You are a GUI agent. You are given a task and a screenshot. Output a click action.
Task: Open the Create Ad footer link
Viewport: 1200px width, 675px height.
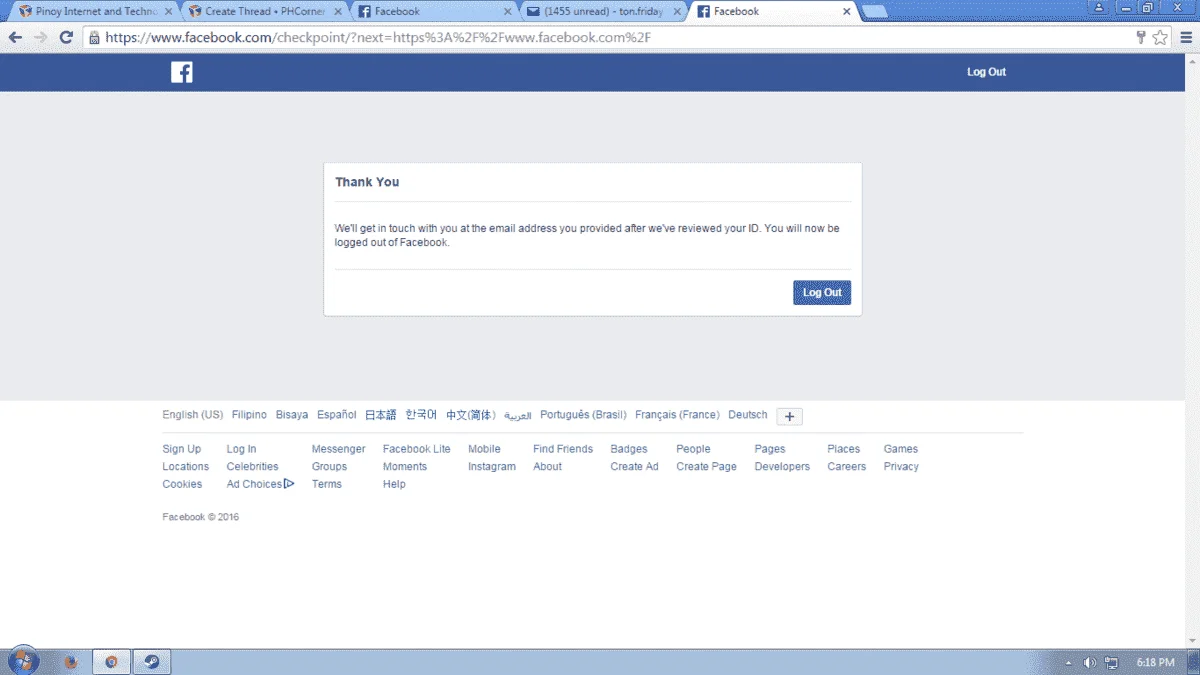(x=634, y=467)
